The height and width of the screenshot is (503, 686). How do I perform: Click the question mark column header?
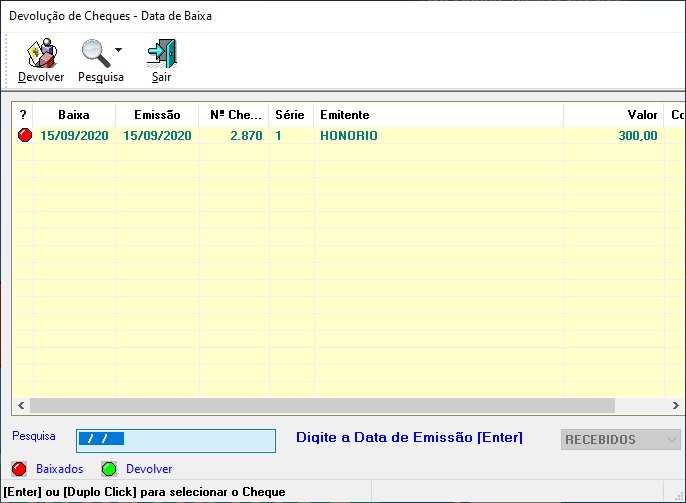coord(23,115)
